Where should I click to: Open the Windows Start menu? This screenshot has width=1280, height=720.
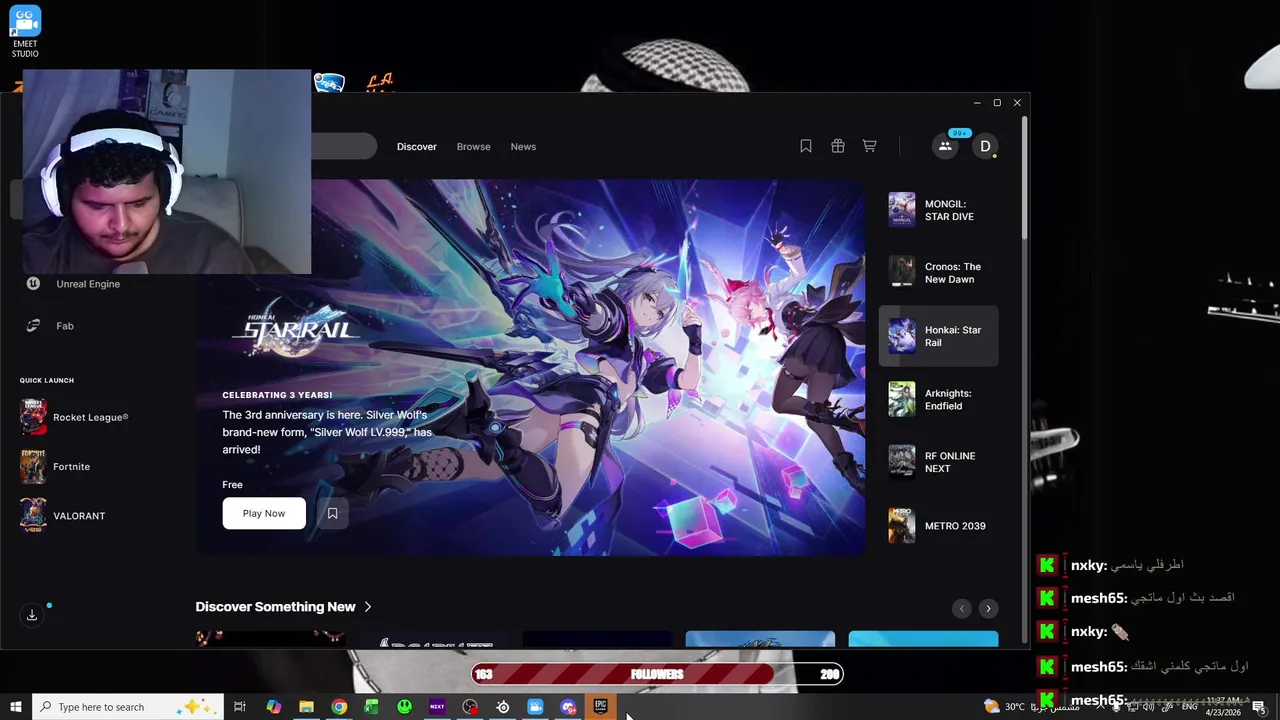tap(15, 707)
